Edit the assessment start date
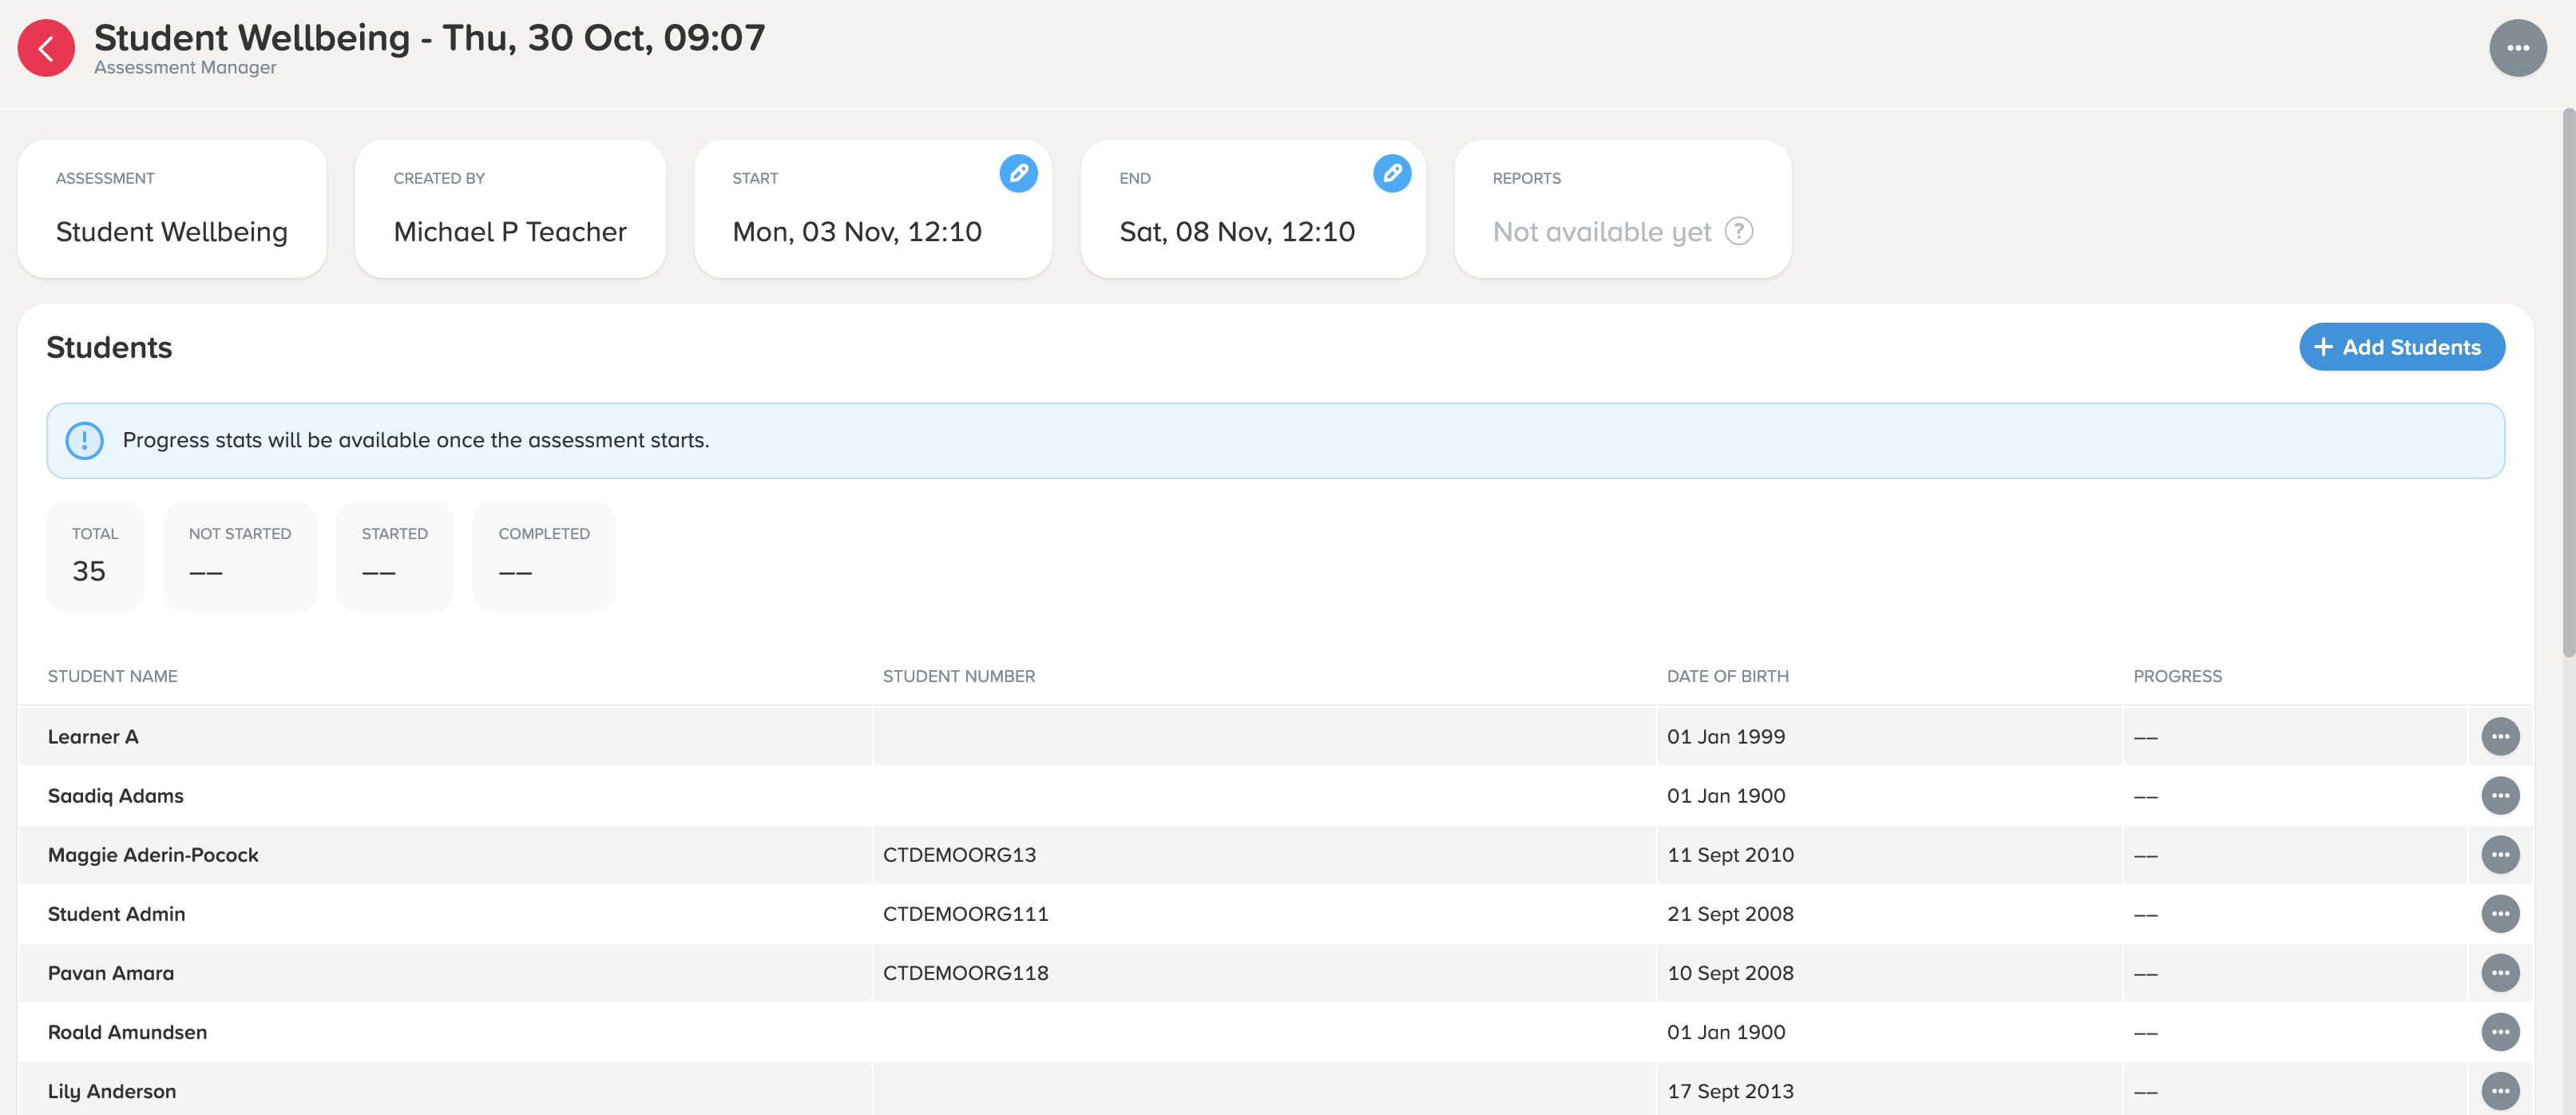The image size is (2576, 1115). pos(1018,173)
